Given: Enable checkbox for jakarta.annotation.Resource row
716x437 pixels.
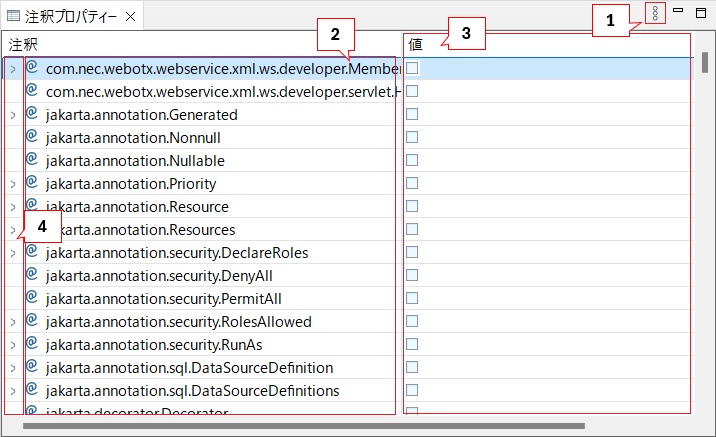Looking at the screenshot, I should [x=412, y=206].
